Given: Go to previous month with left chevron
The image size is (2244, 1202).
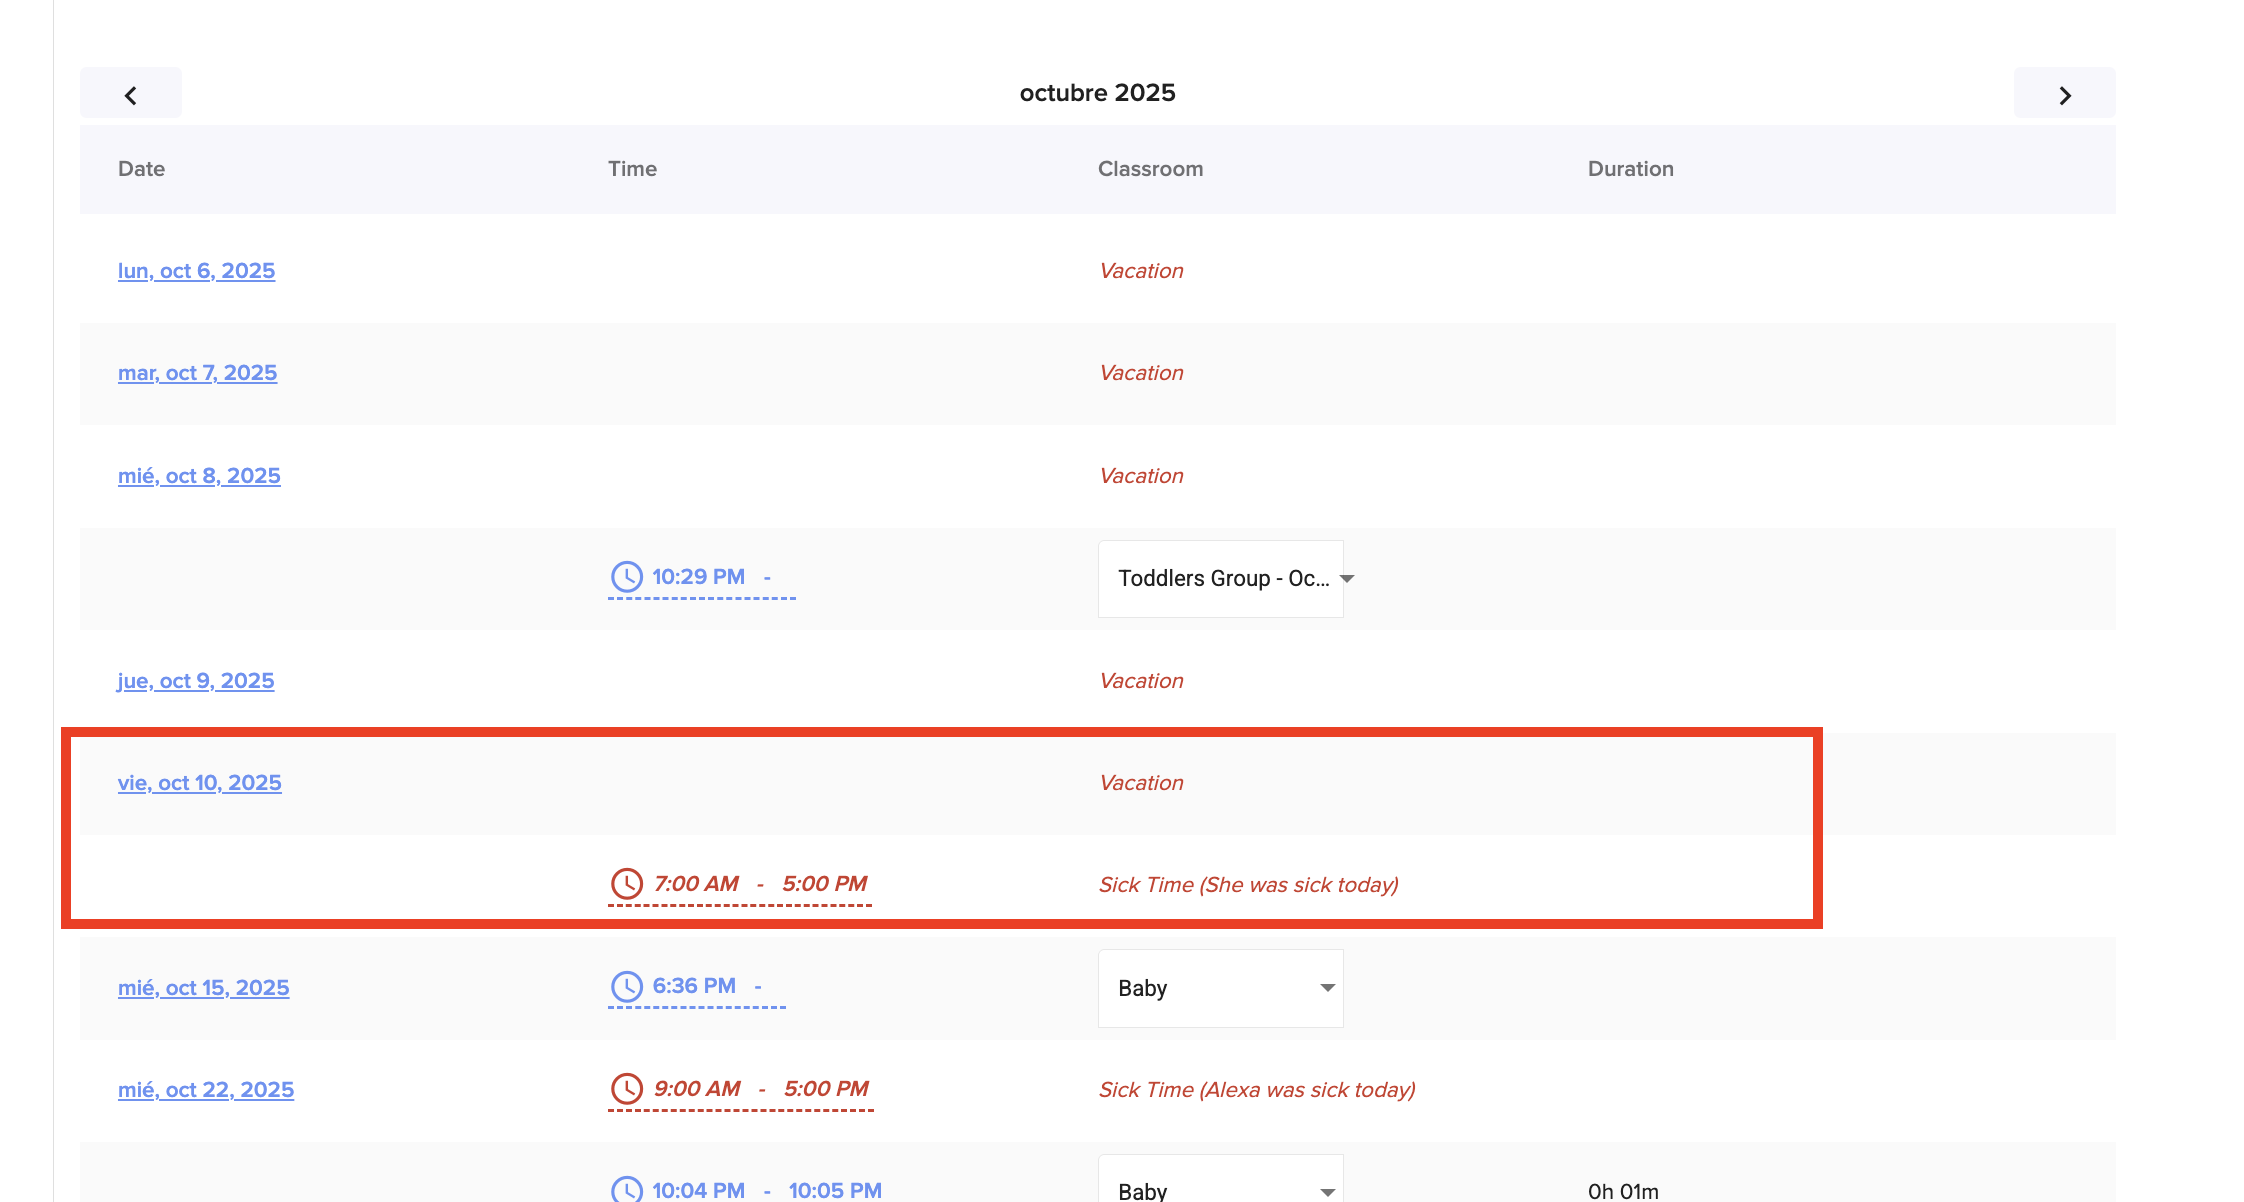Looking at the screenshot, I should click(131, 95).
